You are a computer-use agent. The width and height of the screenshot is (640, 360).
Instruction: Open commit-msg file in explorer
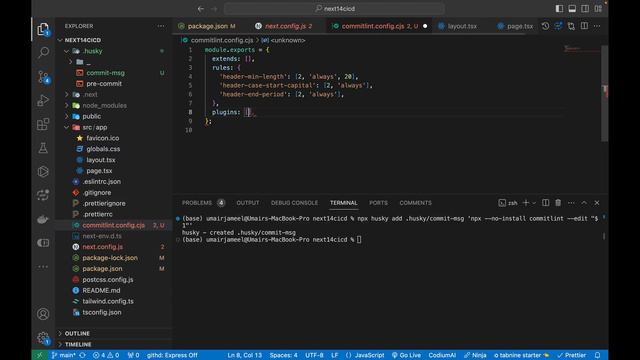[105, 73]
